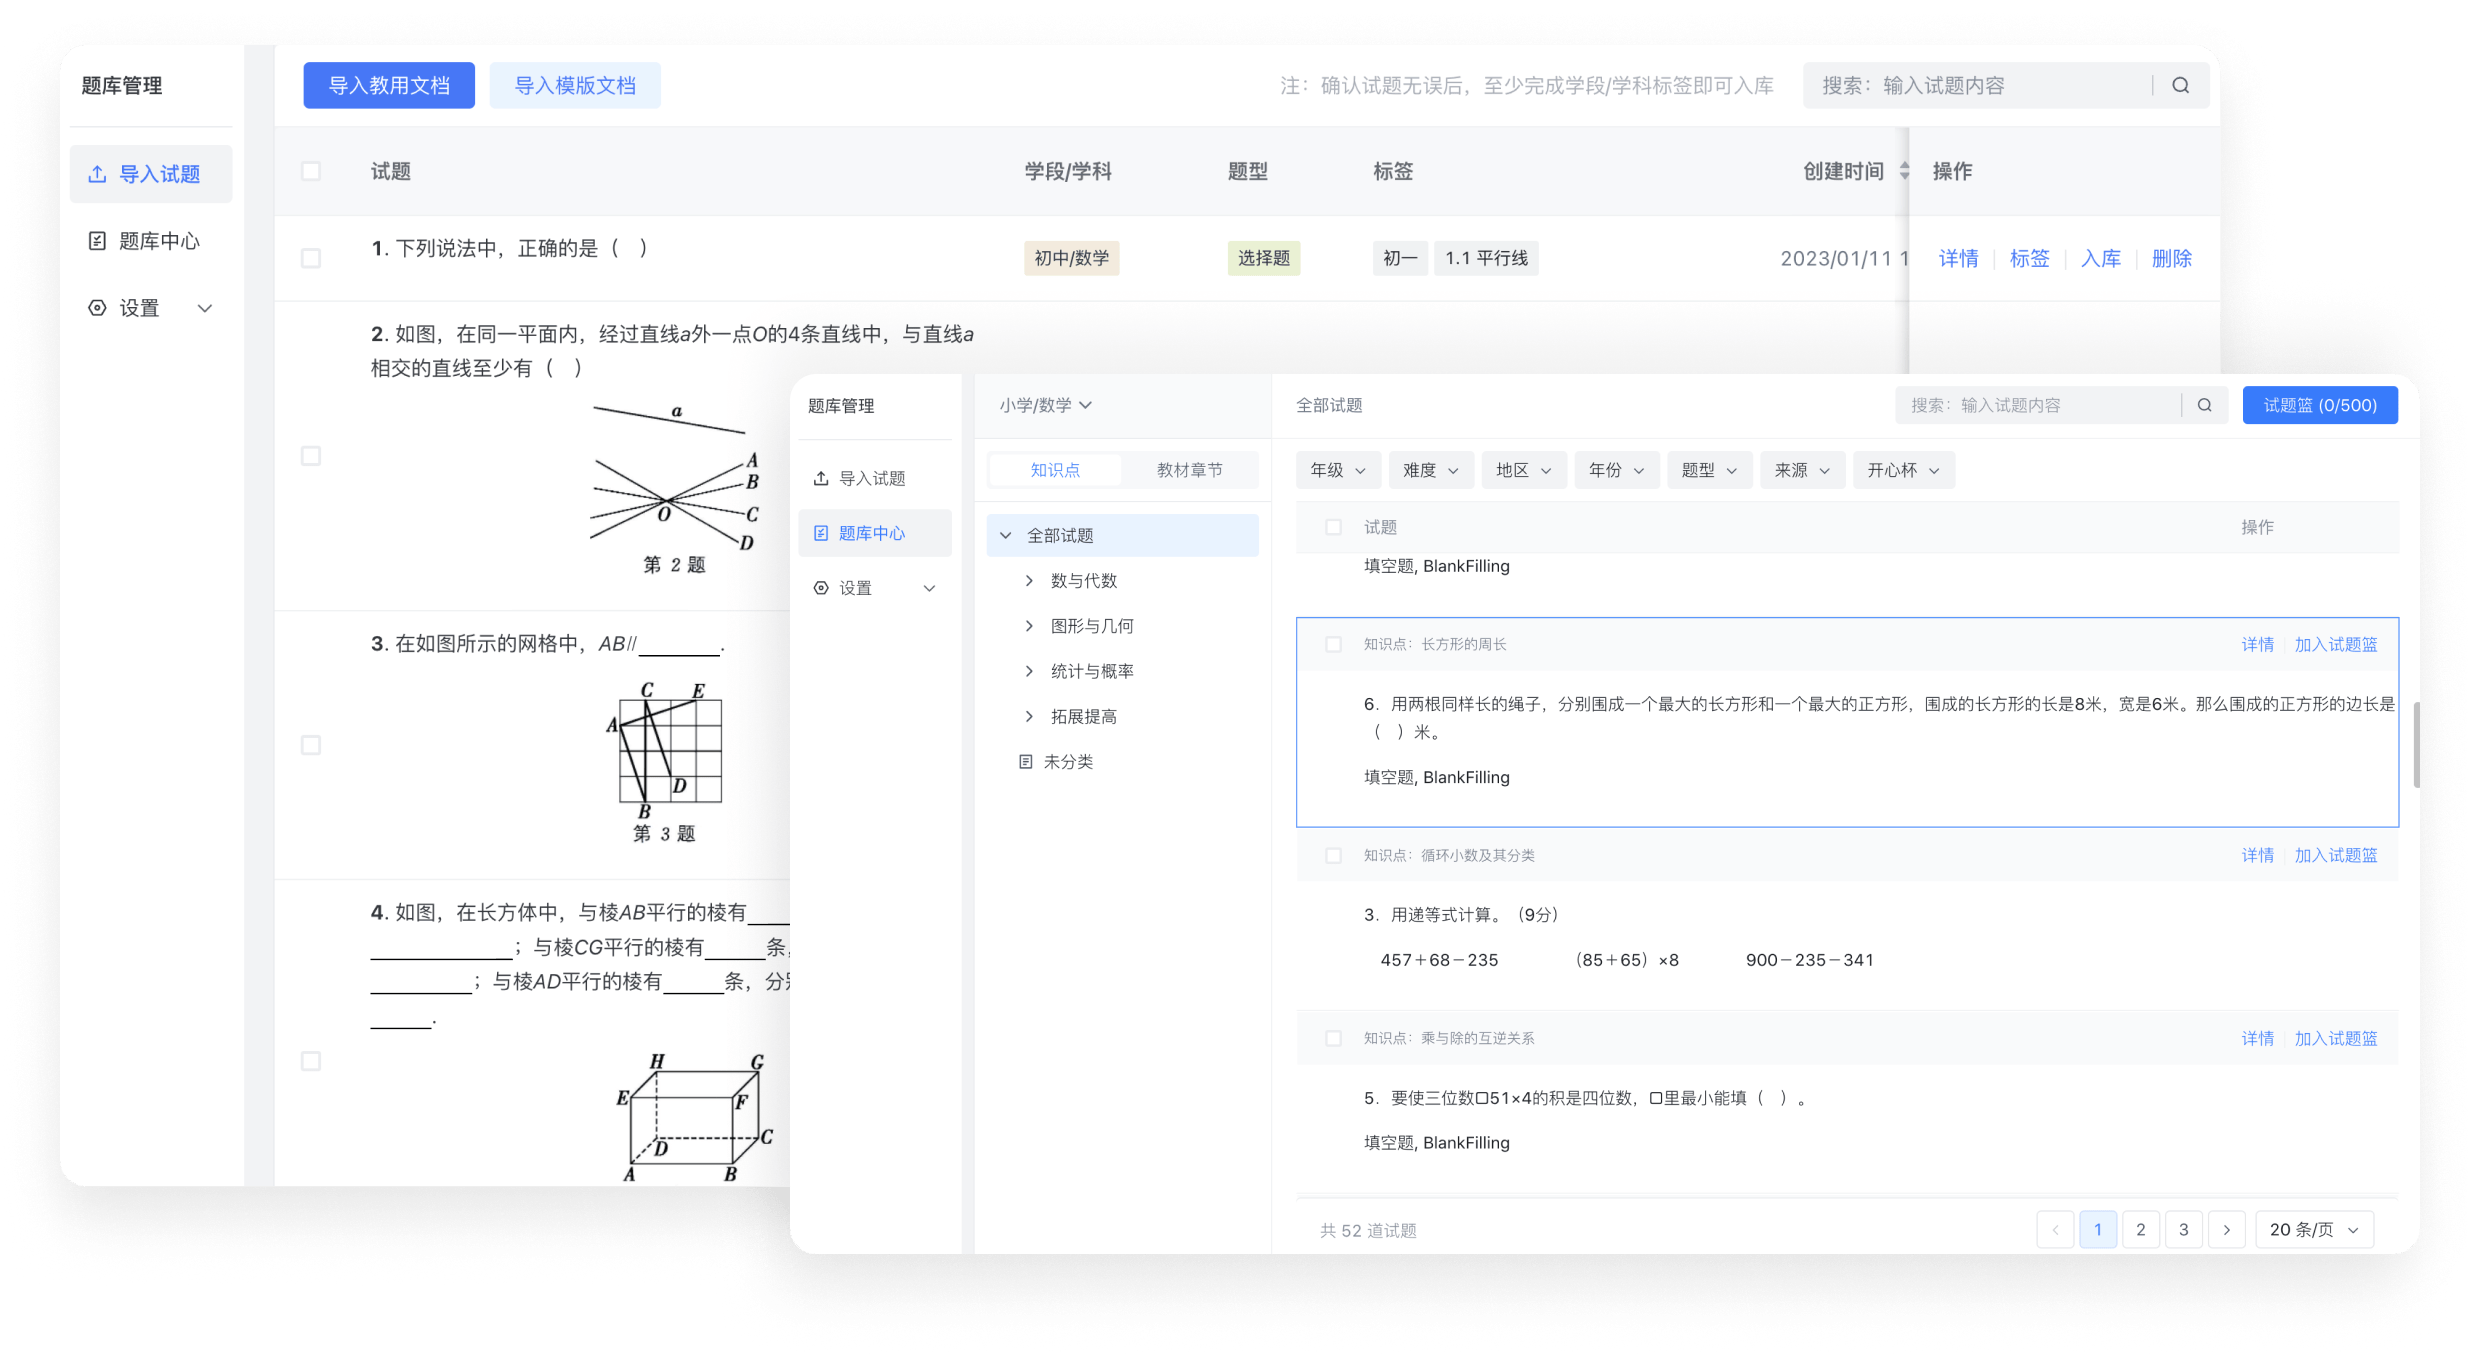Viewport: 2480px width, 1354px height.
Task: Click the search icon beside 试题篮 button
Action: (x=2204, y=405)
